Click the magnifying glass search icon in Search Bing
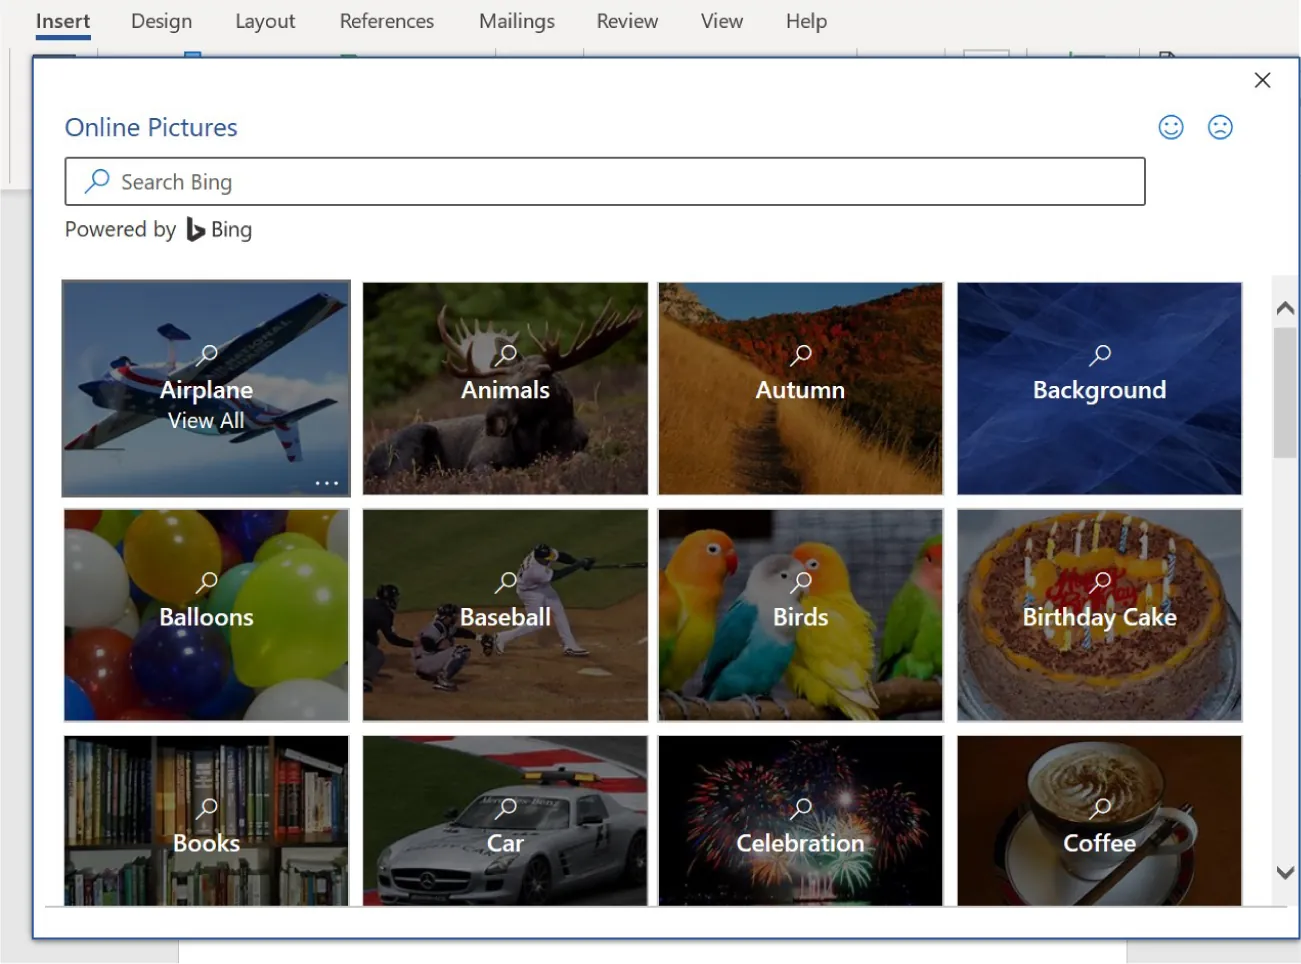 [97, 181]
